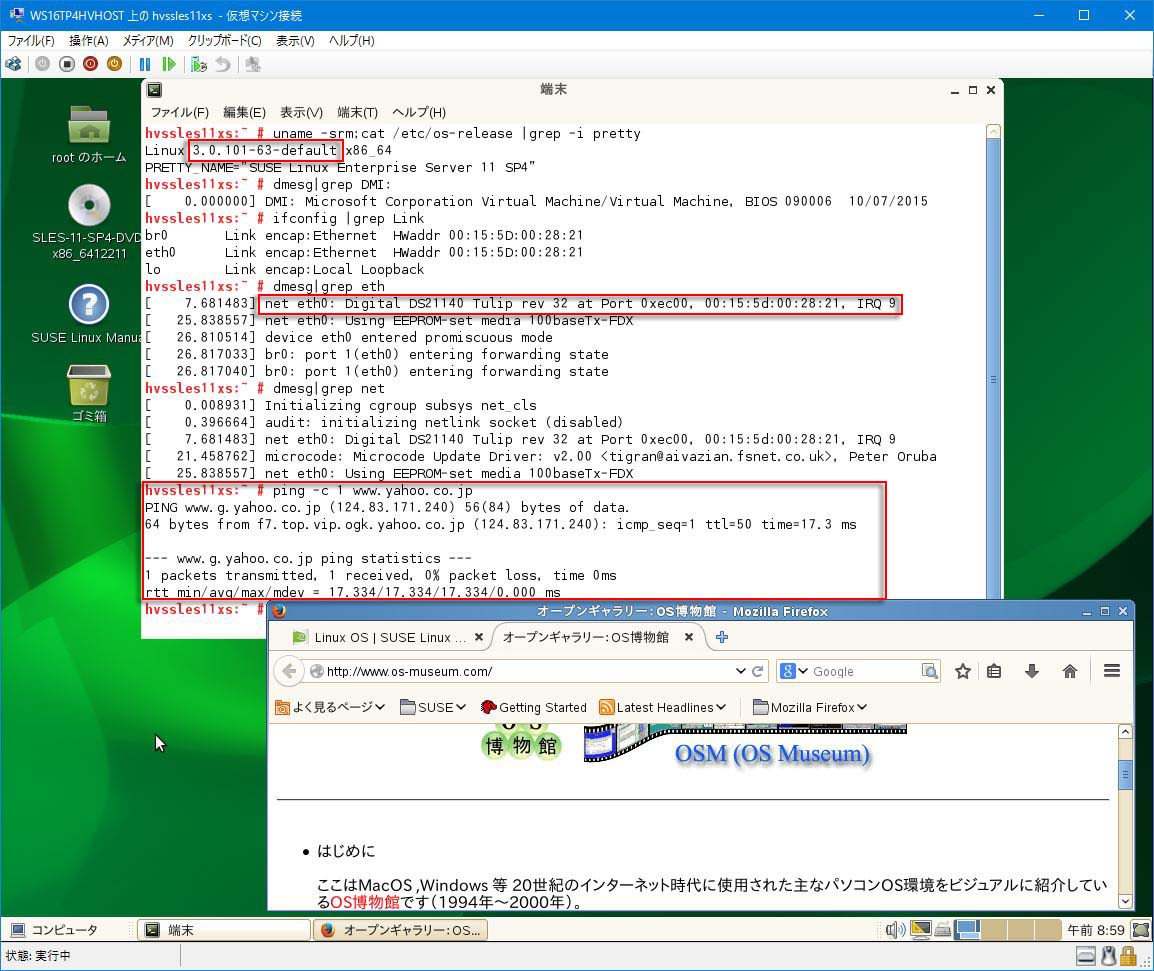Click the show desktop icon beside clock
Image resolution: width=1154 pixels, height=971 pixels.
tap(1141, 930)
